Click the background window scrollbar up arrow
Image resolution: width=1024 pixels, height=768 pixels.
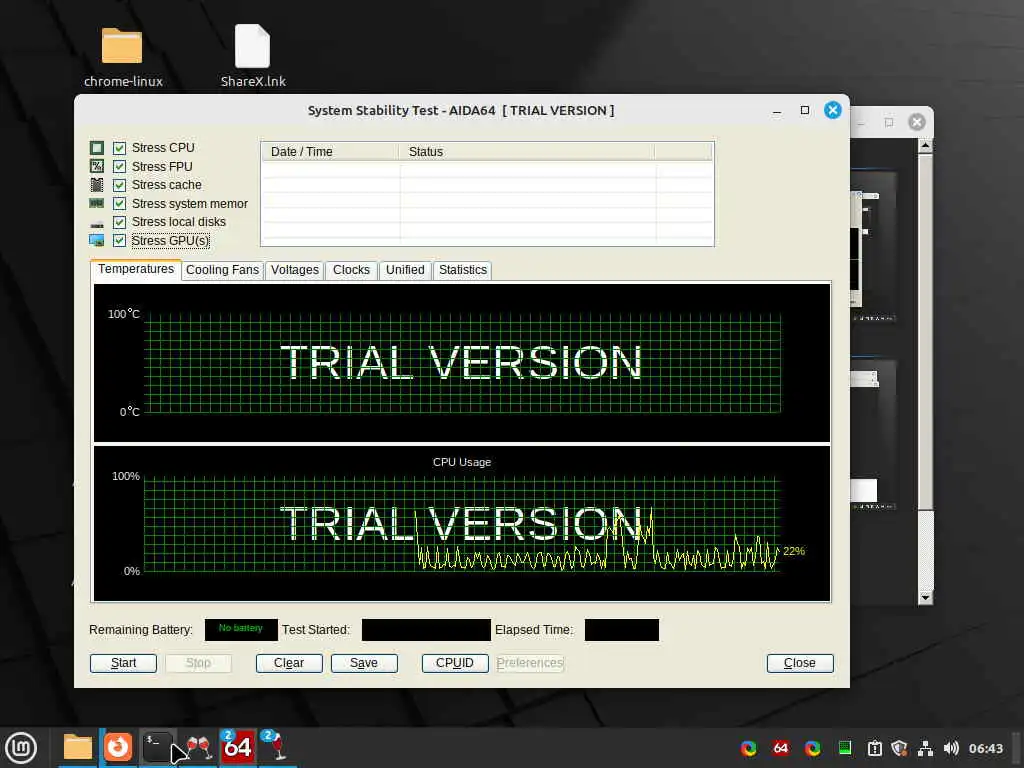[925, 146]
